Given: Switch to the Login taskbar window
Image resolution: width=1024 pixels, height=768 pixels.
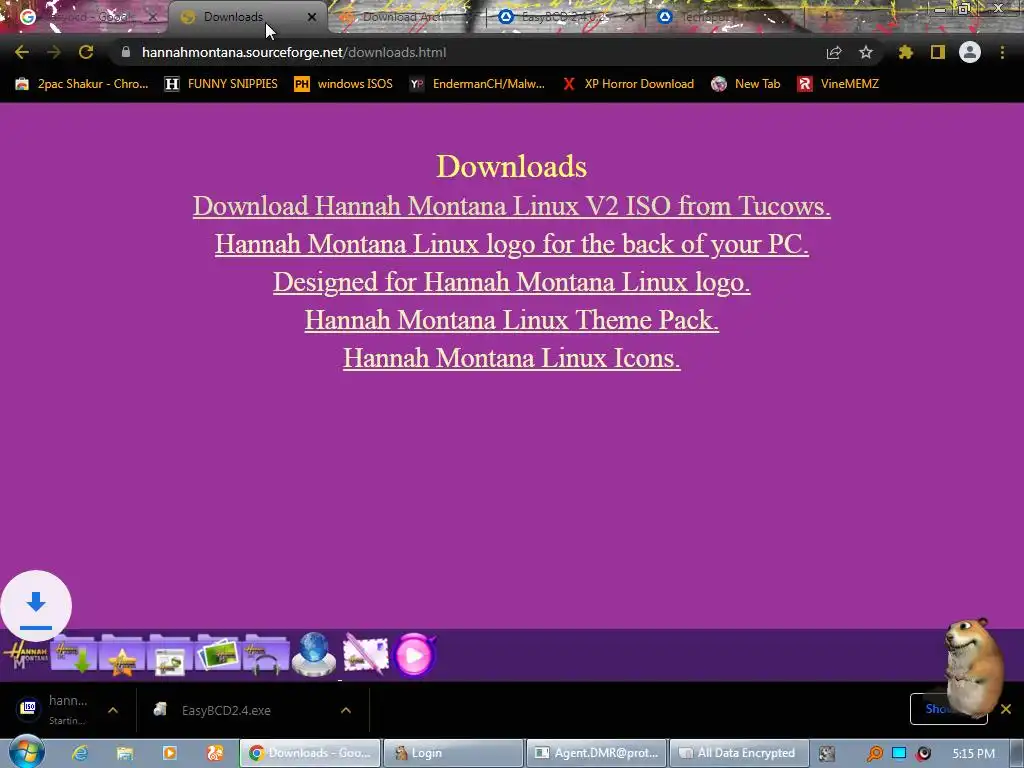Looking at the screenshot, I should 453,753.
